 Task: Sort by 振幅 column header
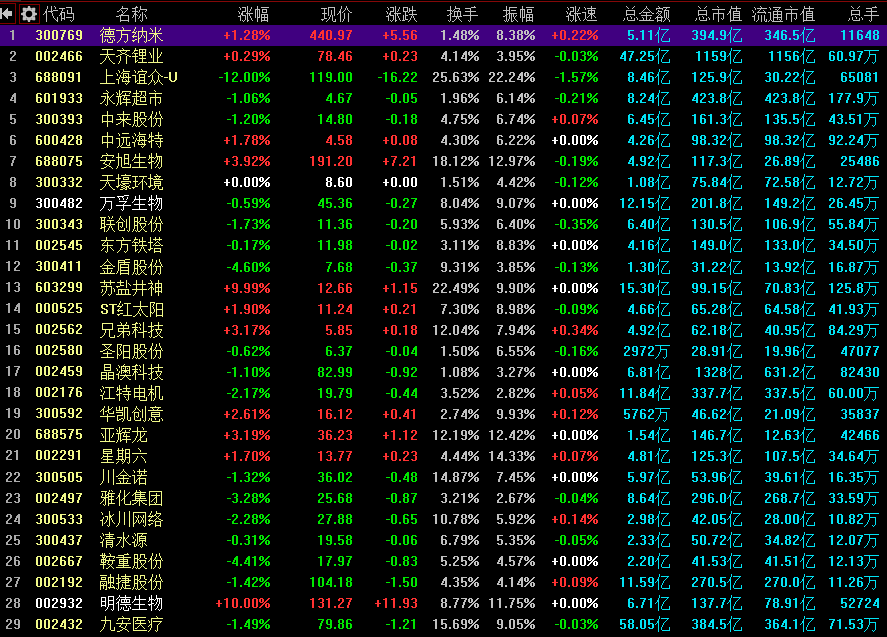[519, 14]
